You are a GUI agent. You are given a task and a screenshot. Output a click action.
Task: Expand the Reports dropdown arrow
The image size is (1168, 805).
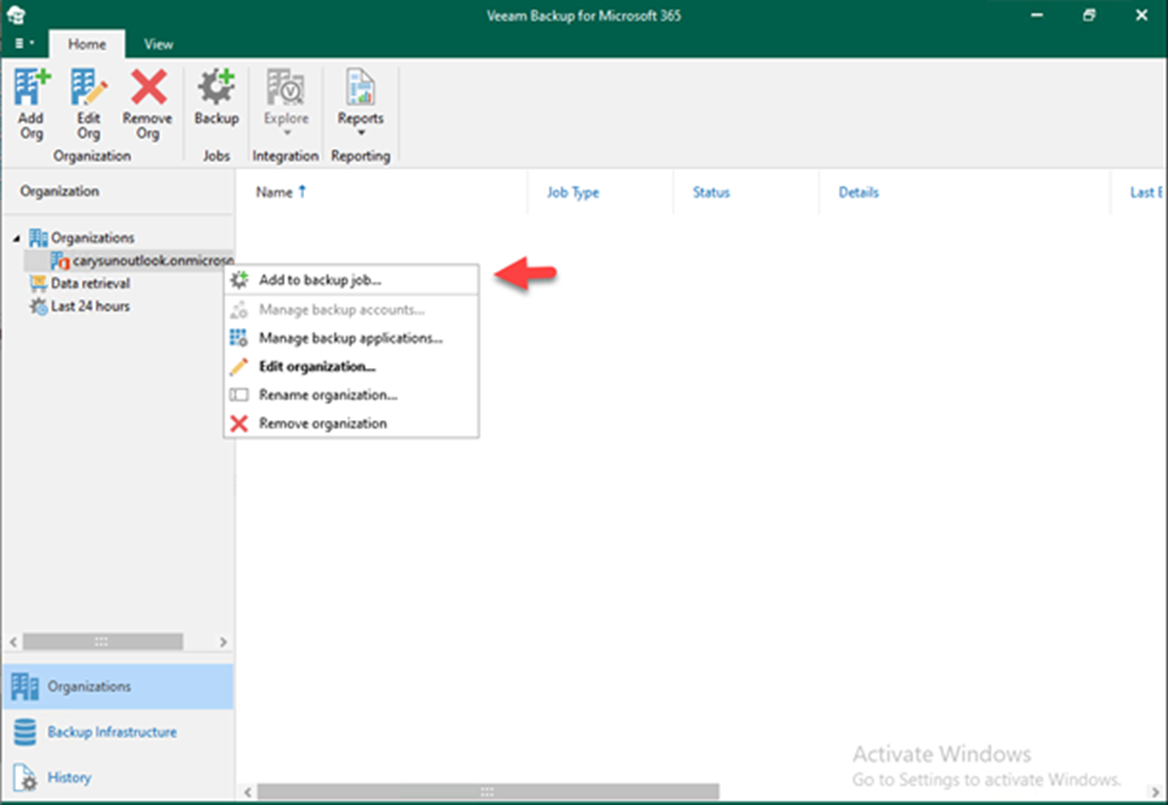pyautogui.click(x=361, y=133)
